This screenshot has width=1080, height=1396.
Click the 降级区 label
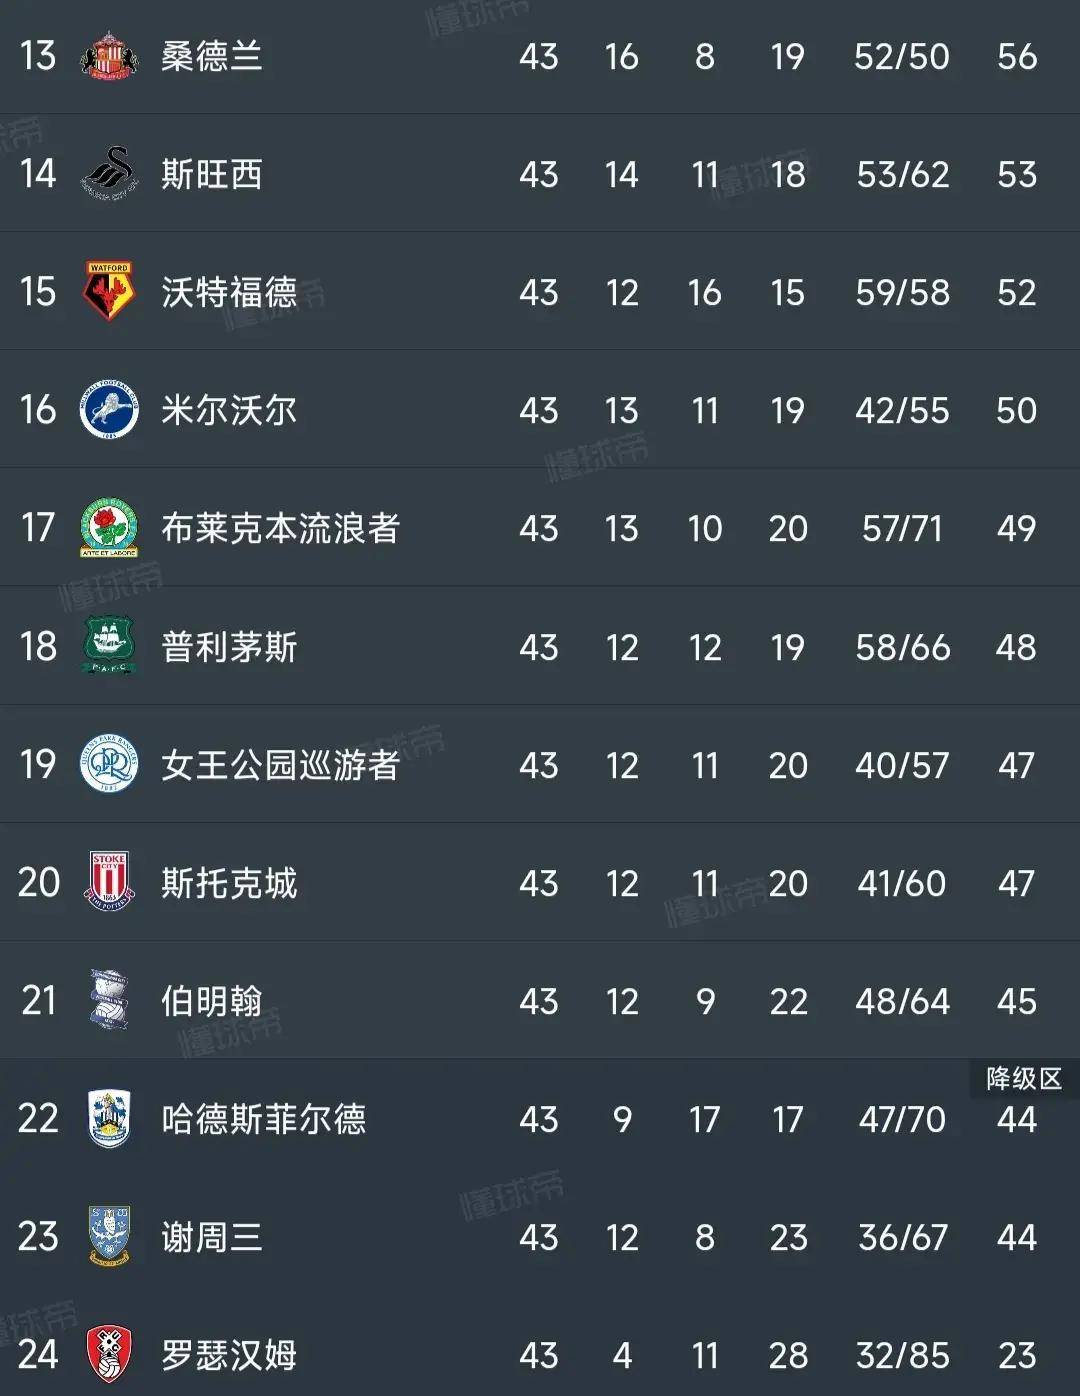1024,1078
